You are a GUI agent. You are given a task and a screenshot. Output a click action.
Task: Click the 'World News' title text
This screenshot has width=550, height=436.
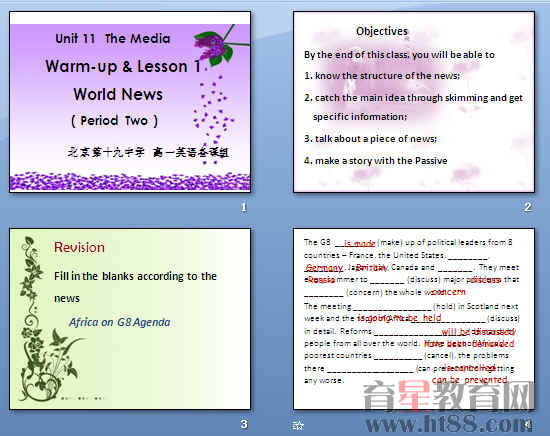point(118,94)
